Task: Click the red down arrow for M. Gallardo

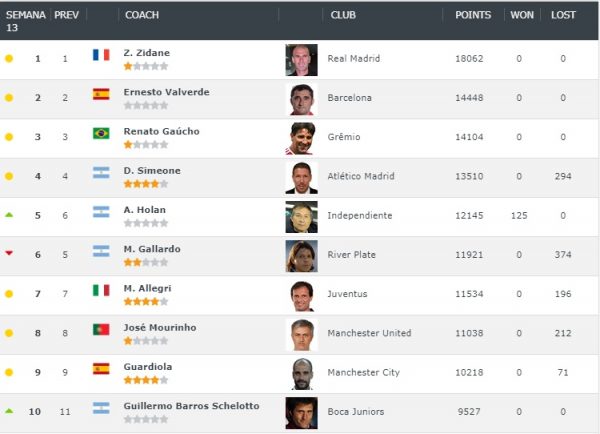Action: coord(9,253)
